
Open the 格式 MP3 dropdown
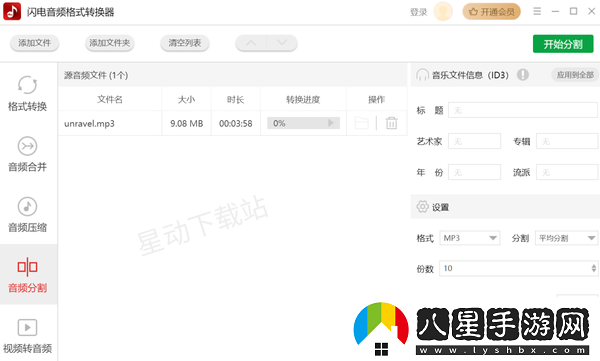(470, 238)
